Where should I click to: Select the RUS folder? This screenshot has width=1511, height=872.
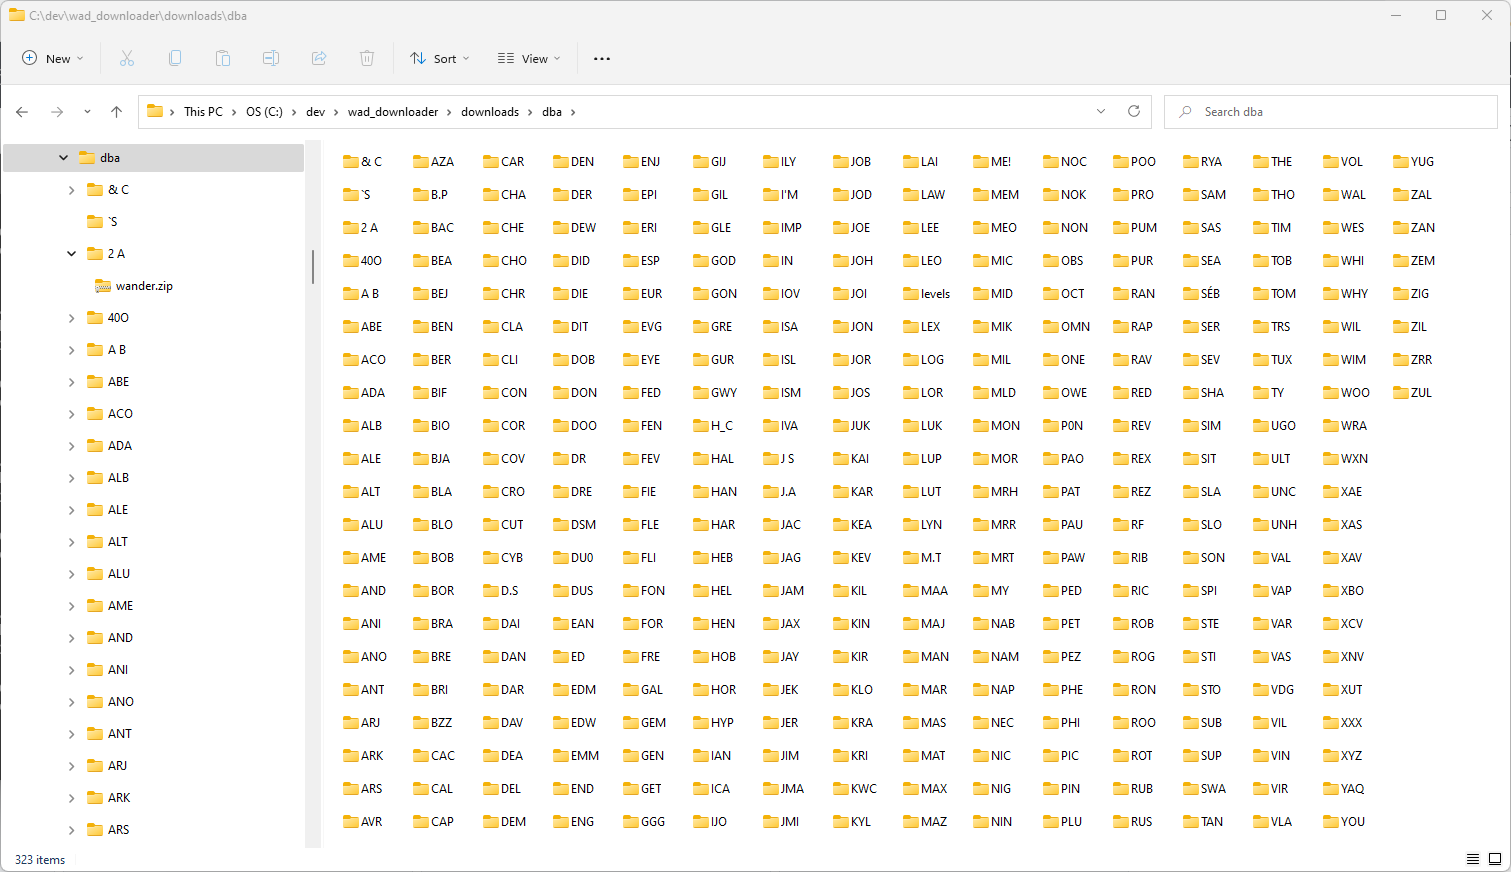tap(1133, 822)
